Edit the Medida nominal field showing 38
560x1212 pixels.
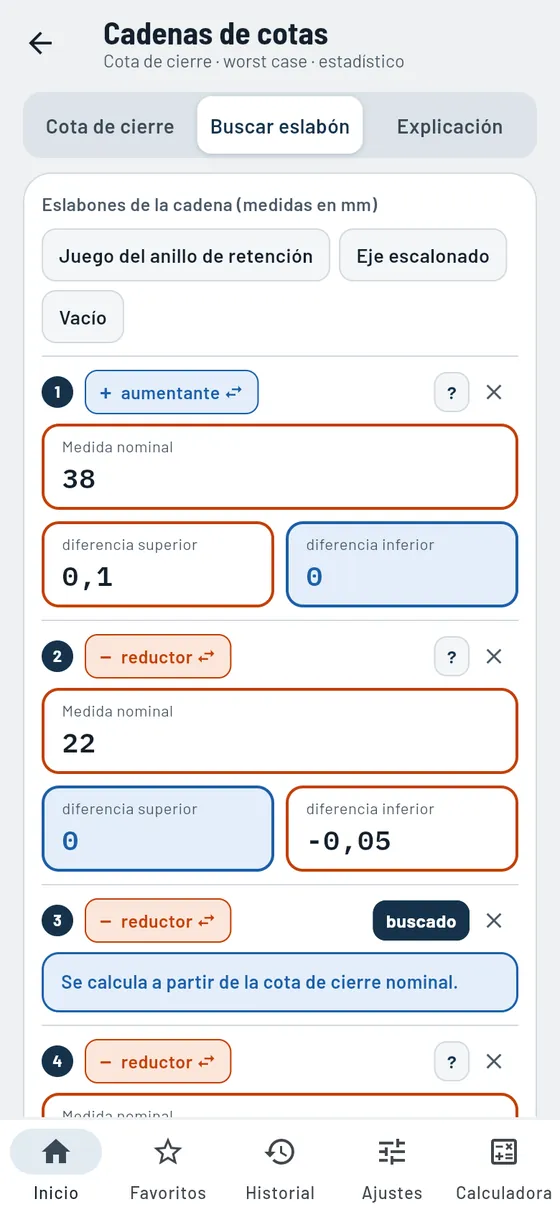[x=280, y=467]
